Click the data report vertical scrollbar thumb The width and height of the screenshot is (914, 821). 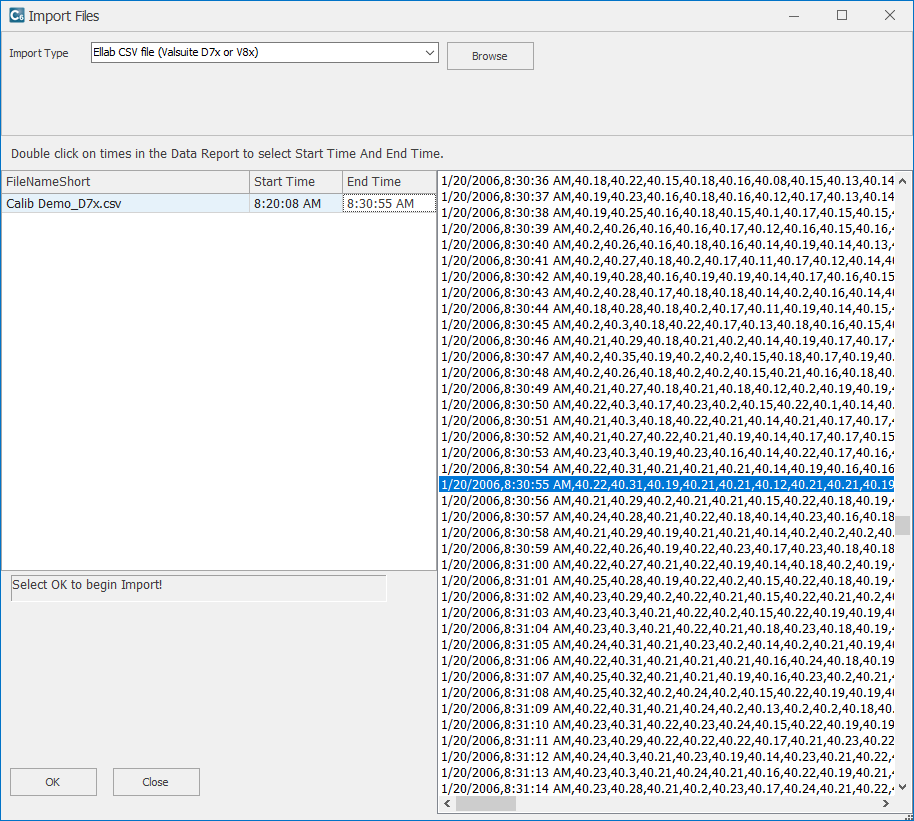coord(902,526)
